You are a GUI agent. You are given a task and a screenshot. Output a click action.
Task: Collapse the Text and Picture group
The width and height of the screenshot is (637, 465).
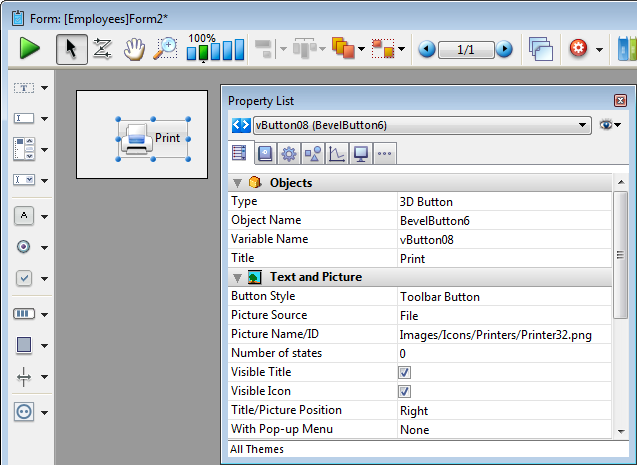pyautogui.click(x=238, y=277)
